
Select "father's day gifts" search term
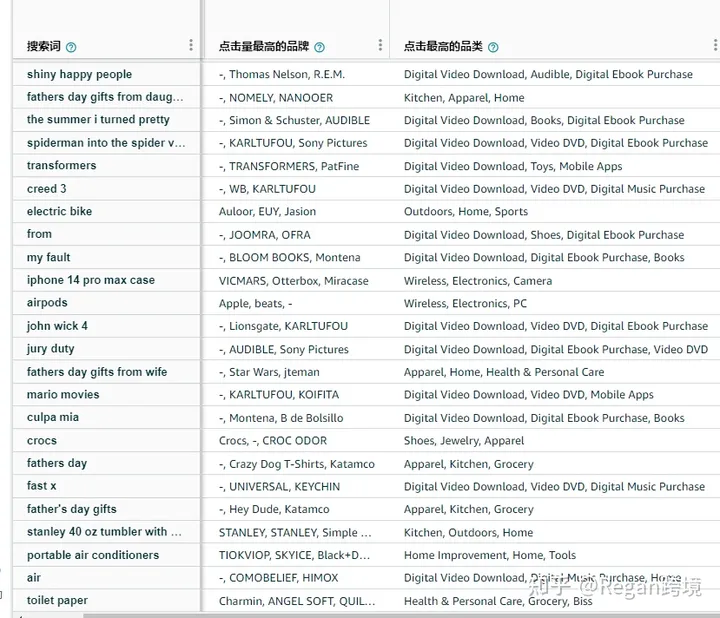pyautogui.click(x=72, y=509)
